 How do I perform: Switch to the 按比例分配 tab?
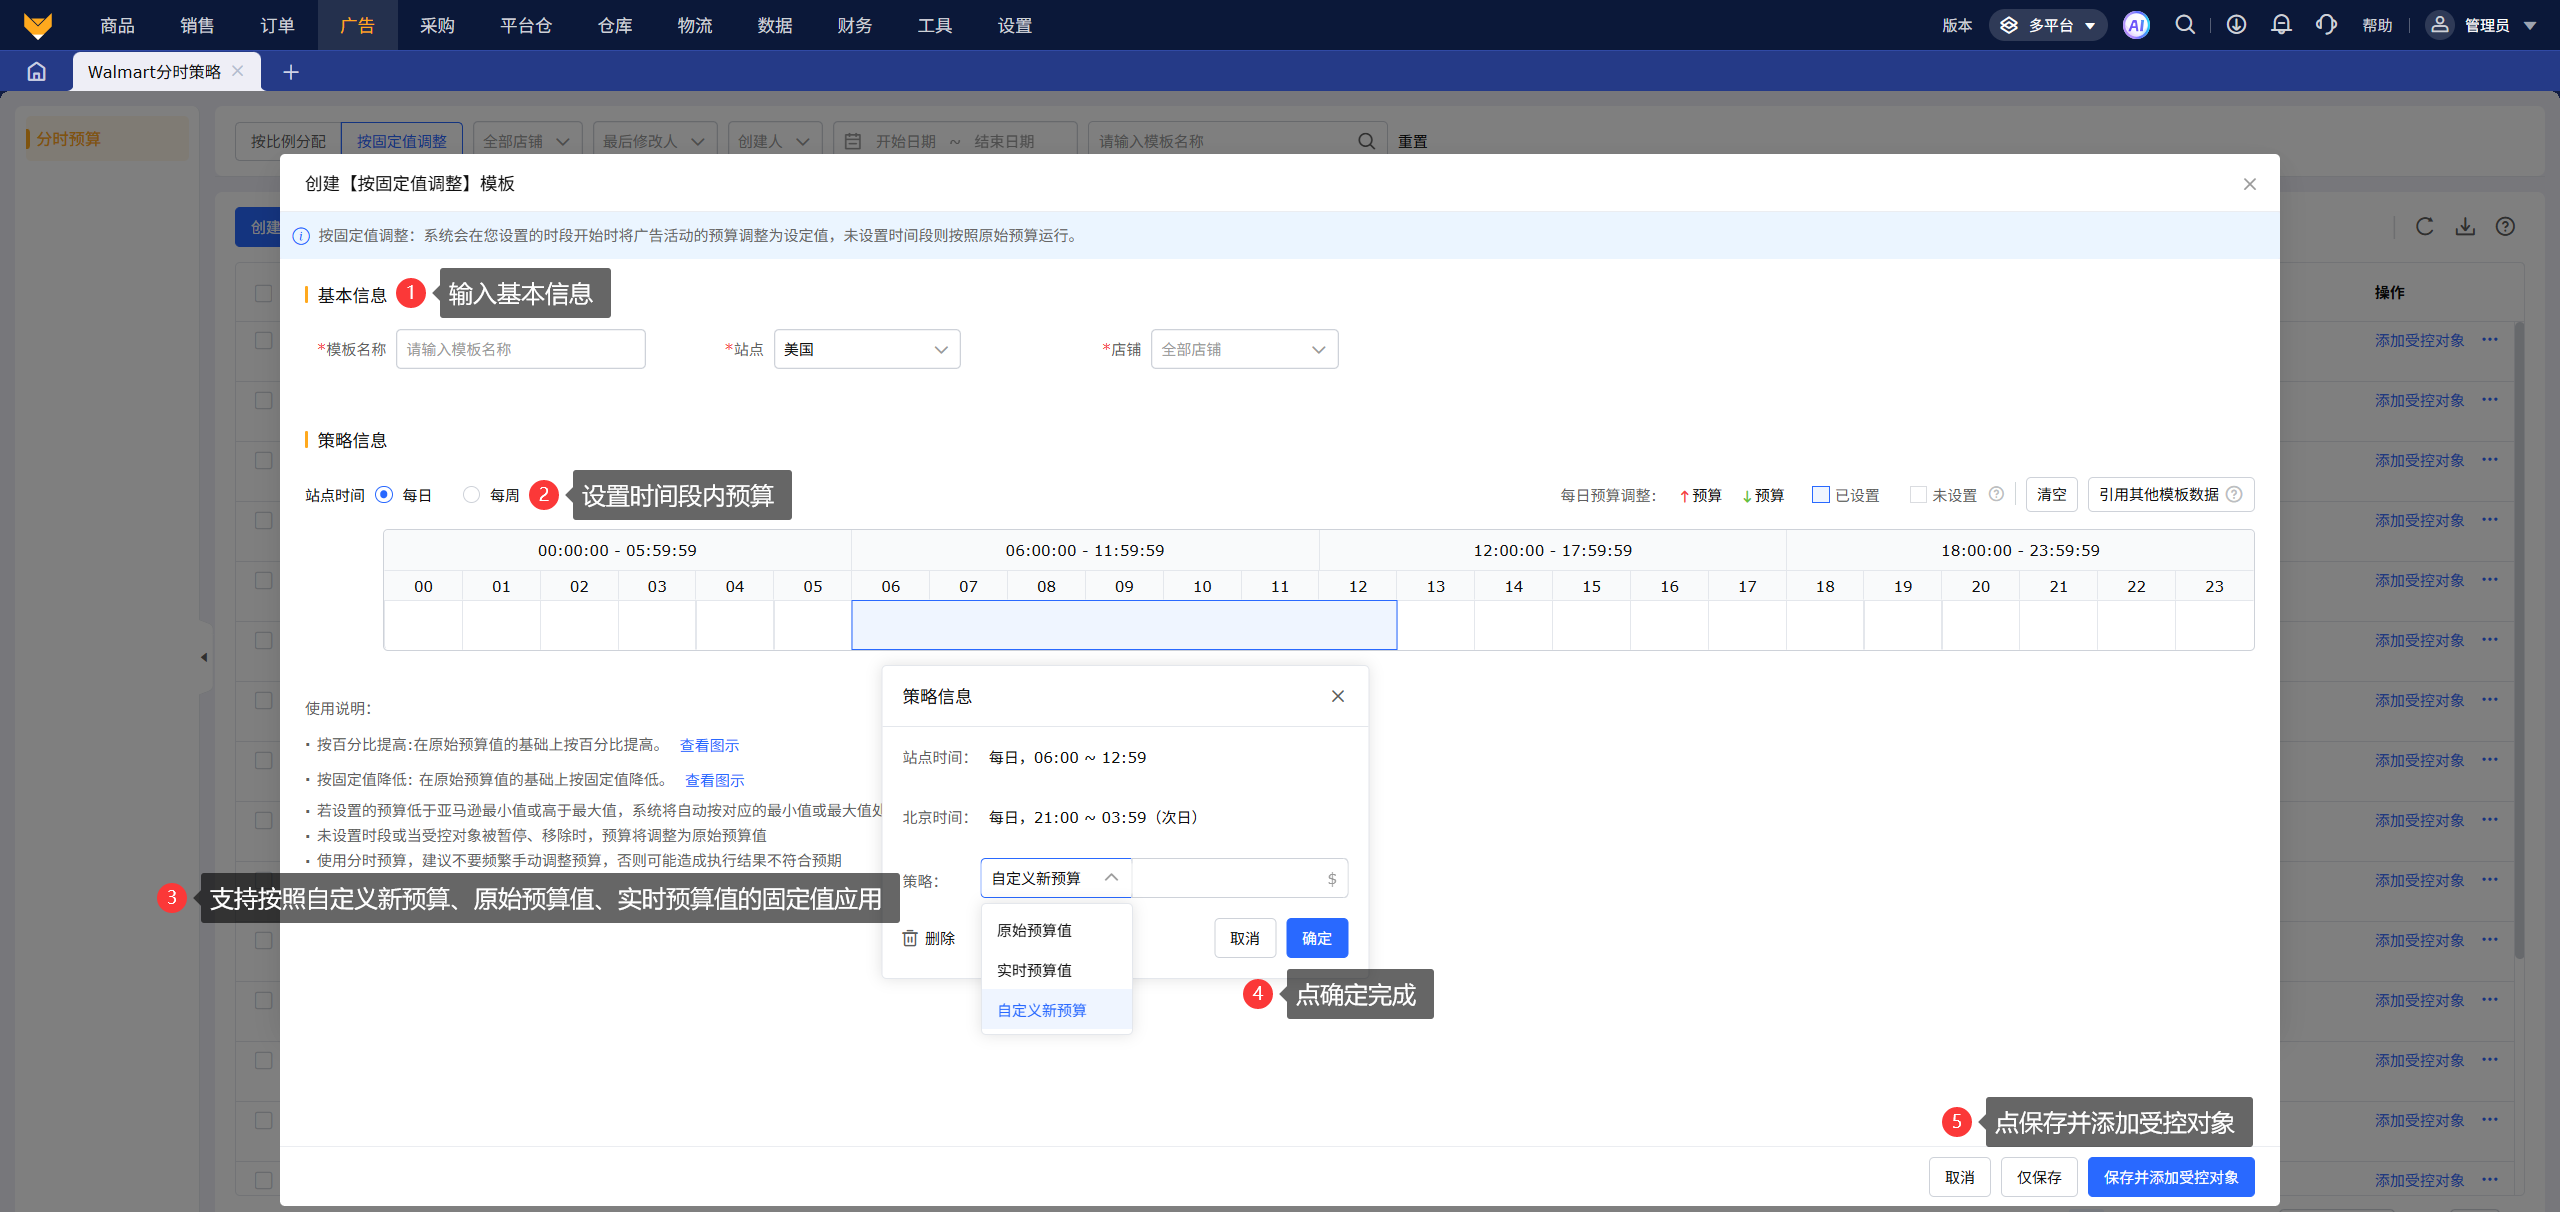[288, 141]
